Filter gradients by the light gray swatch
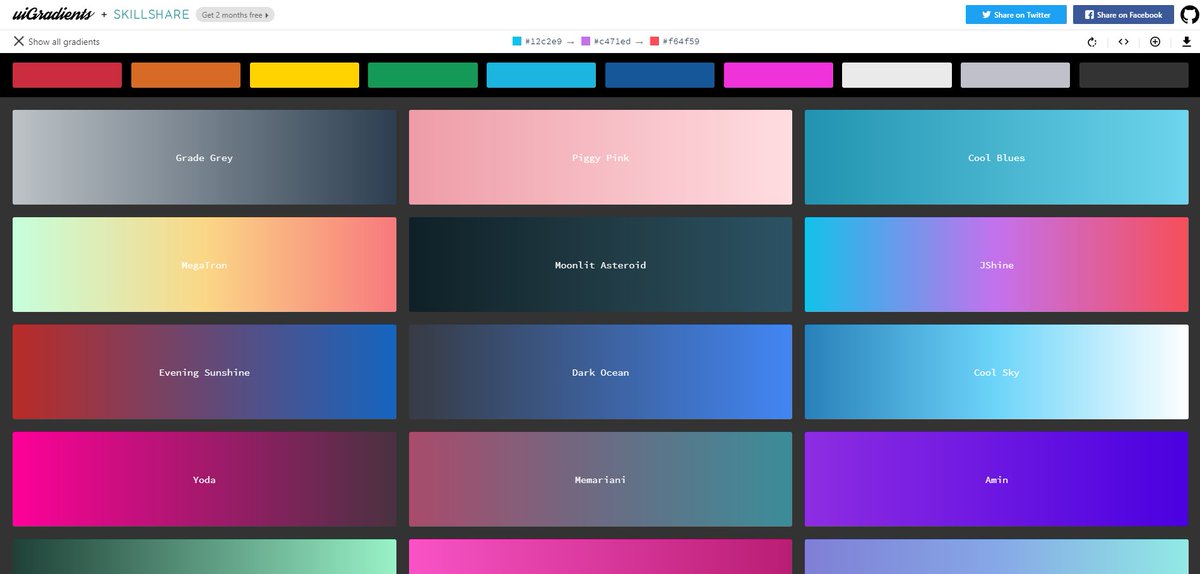Viewport: 1200px width, 574px height. point(1015,75)
